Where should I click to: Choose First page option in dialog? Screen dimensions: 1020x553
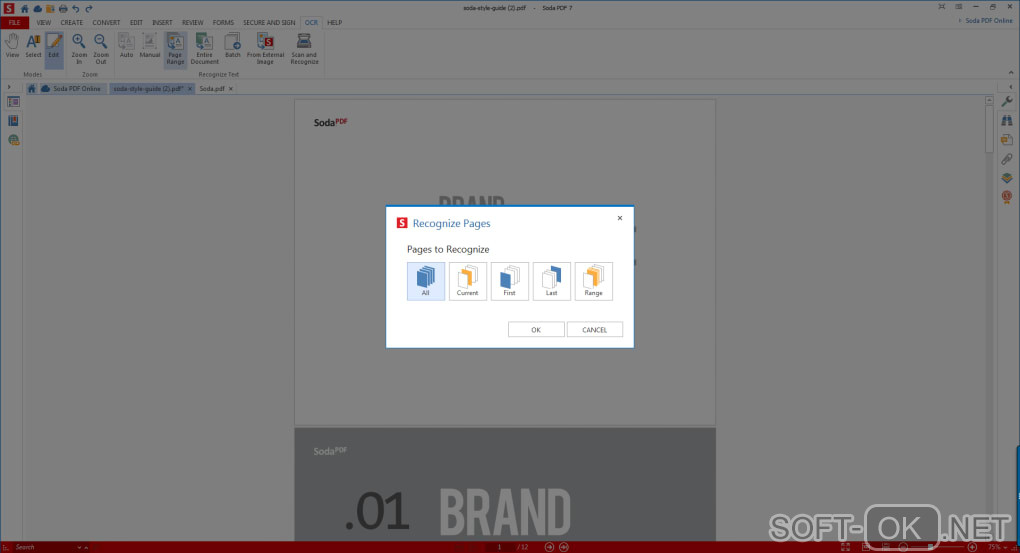[509, 281]
